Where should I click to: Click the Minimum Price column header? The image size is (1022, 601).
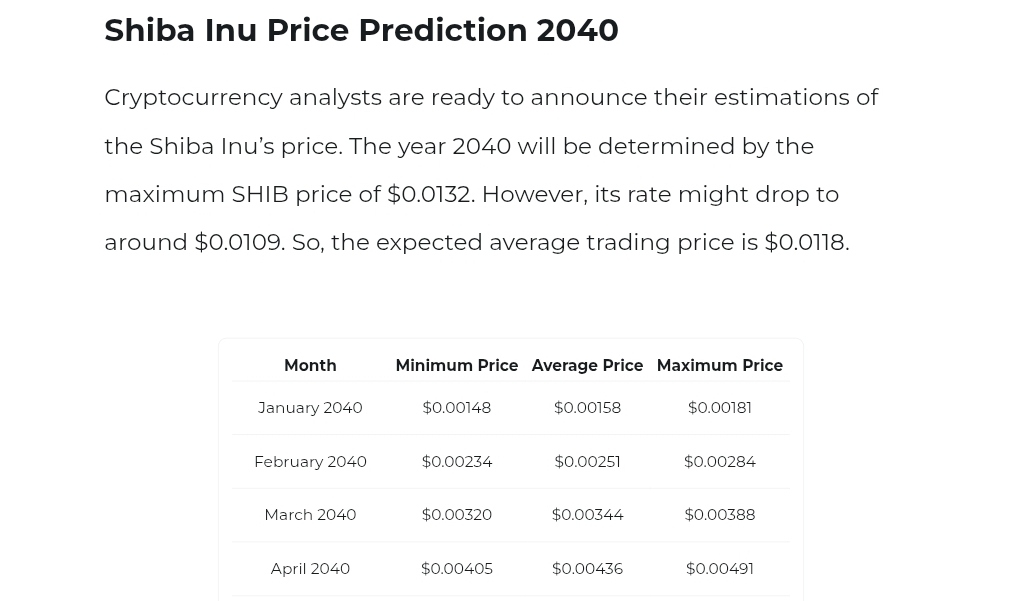[456, 366]
